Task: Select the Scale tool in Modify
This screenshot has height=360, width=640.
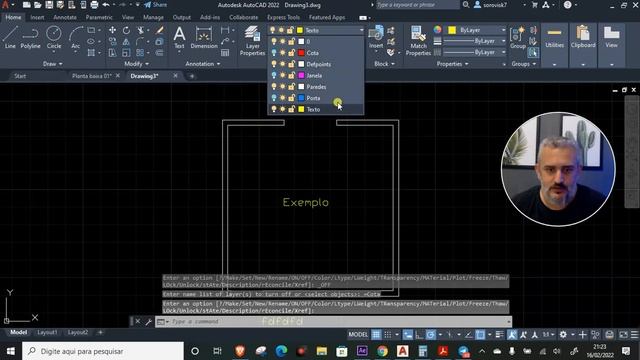Action: (x=126, y=53)
